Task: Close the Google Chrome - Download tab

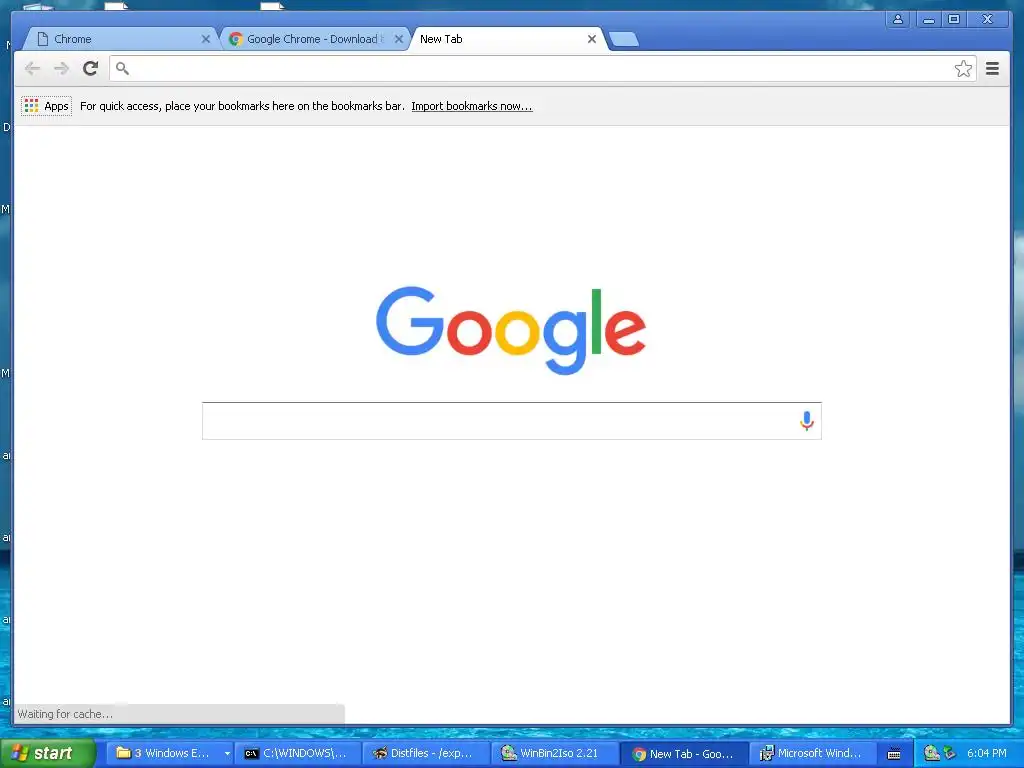Action: [x=399, y=39]
